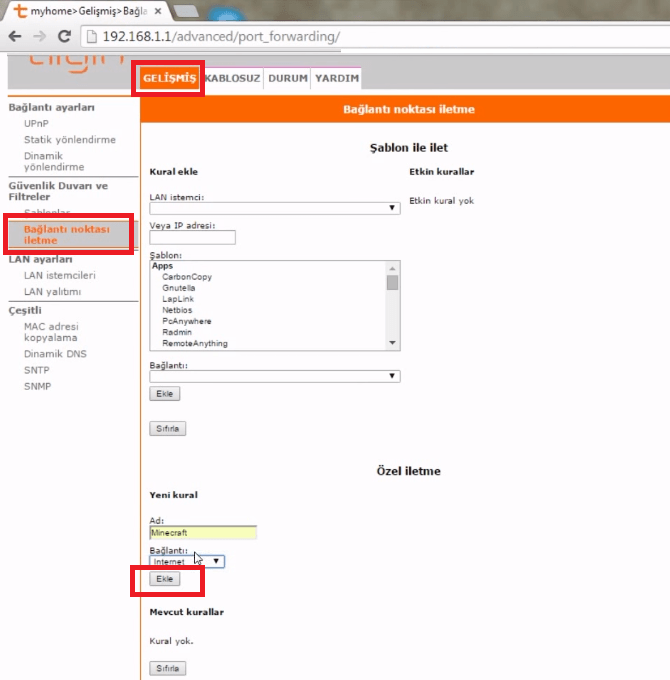
Task: Open LAN istemcileri page
Action: [x=59, y=275]
